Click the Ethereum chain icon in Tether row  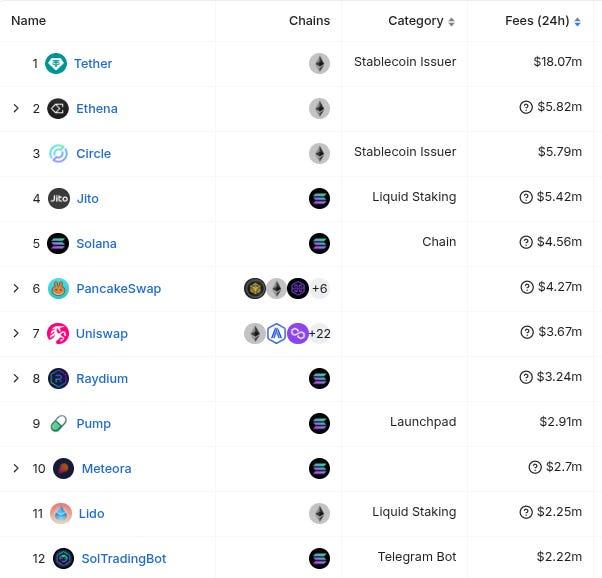point(319,63)
